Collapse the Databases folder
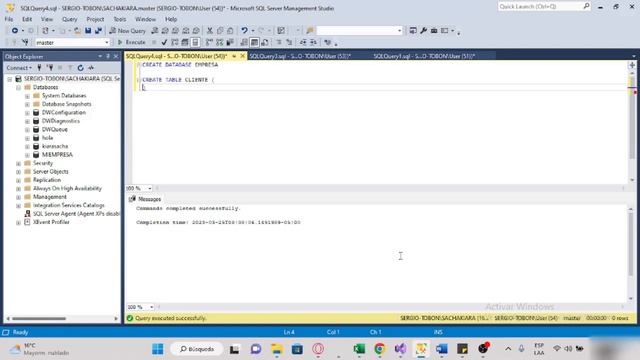Viewport: 640px width, 360px height. point(18,87)
